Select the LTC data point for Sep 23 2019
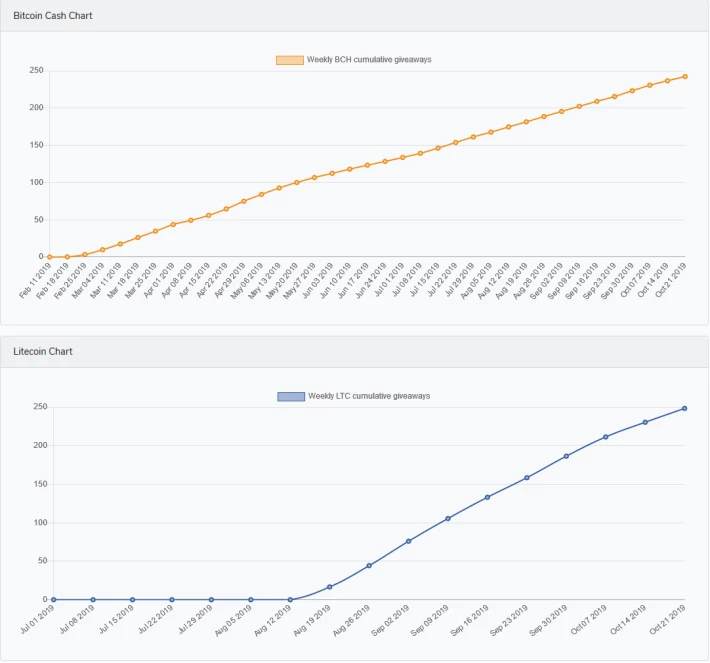Image resolution: width=710 pixels, height=663 pixels. click(527, 478)
